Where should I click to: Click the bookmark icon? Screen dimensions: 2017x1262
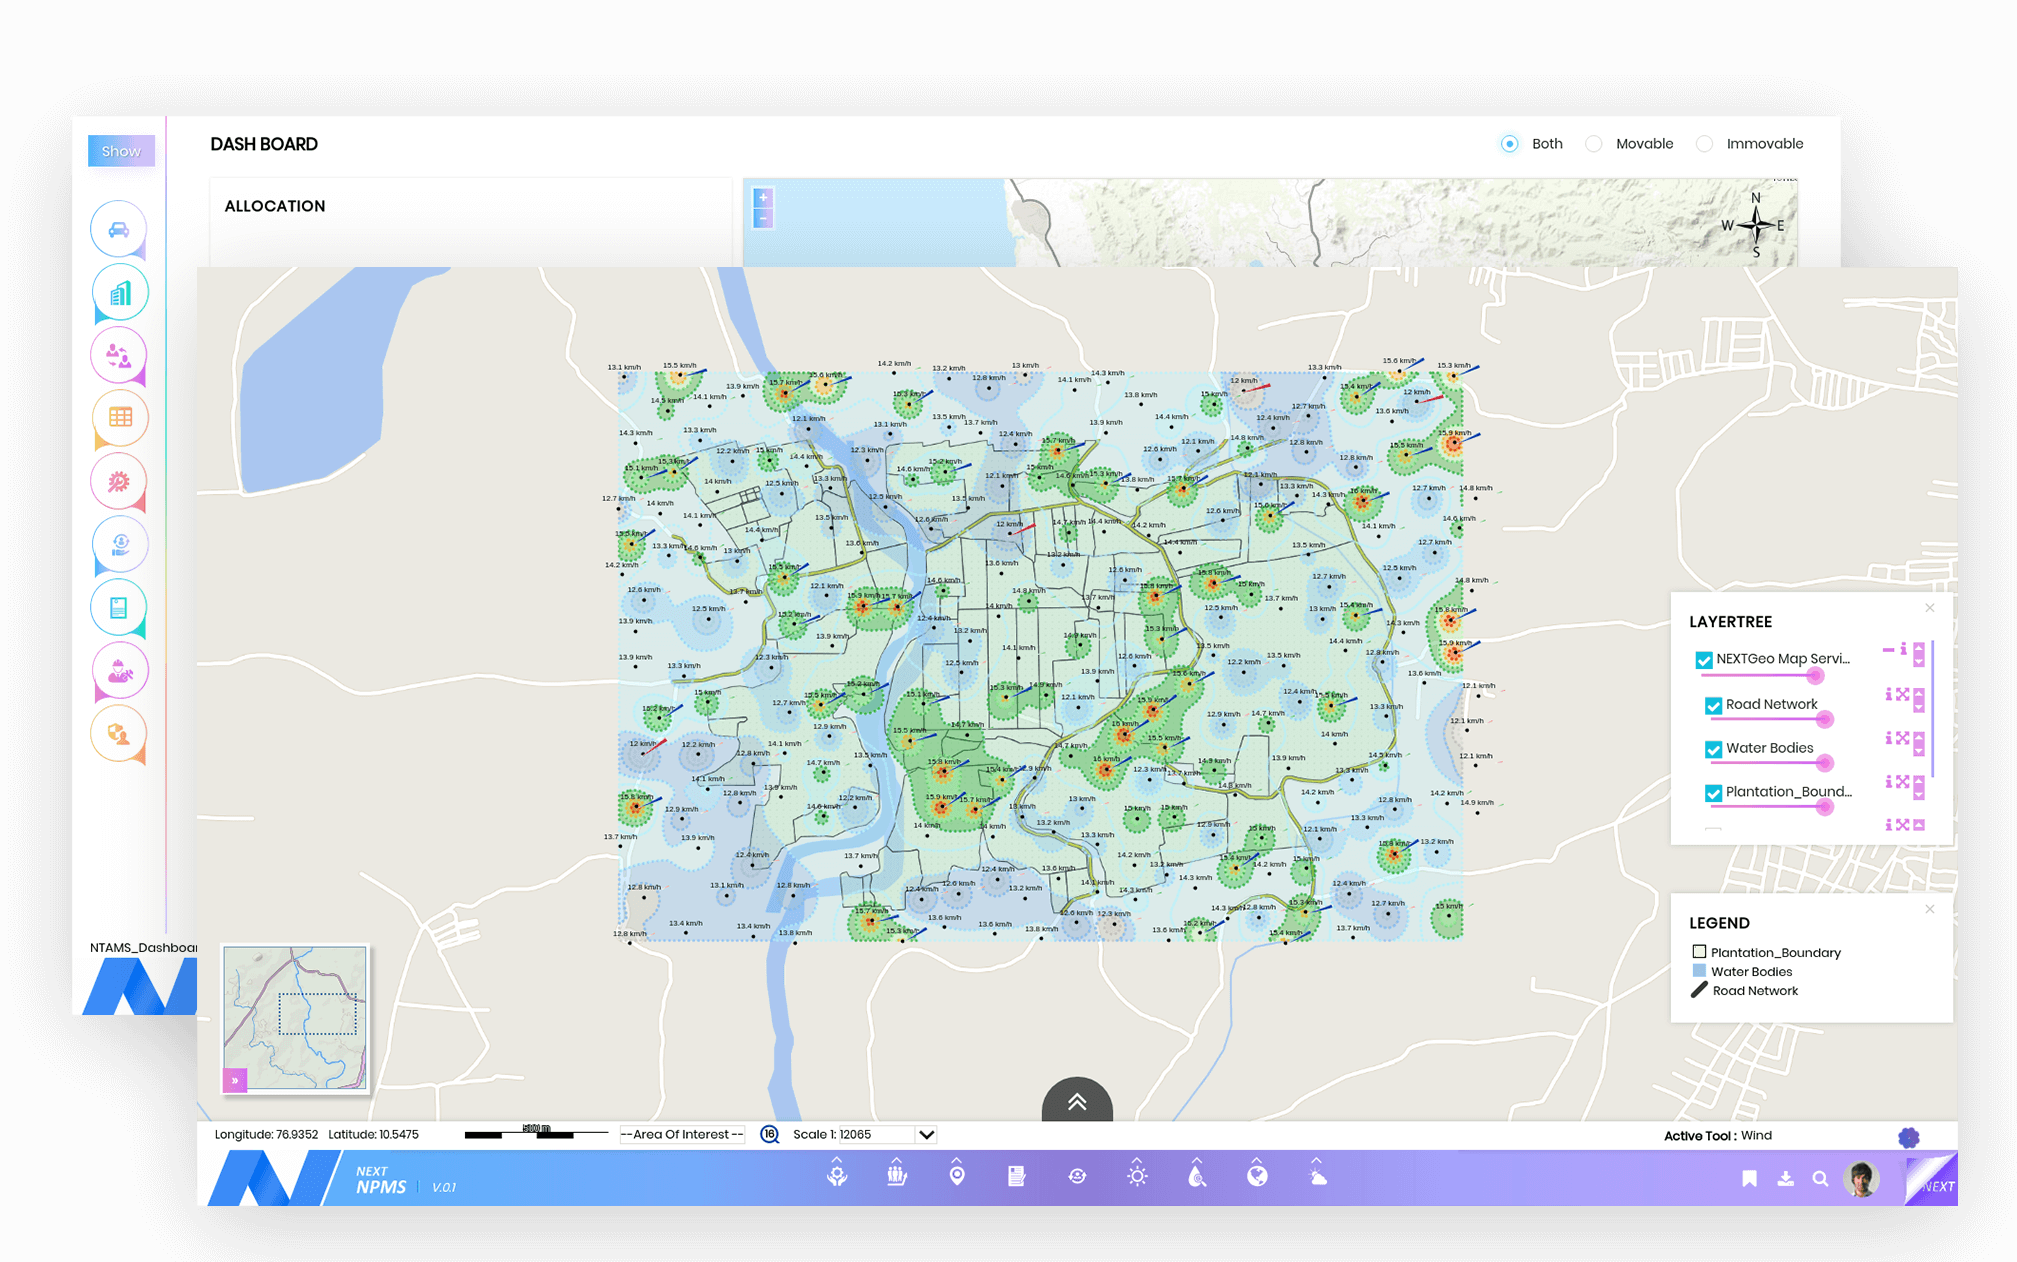(1749, 1179)
